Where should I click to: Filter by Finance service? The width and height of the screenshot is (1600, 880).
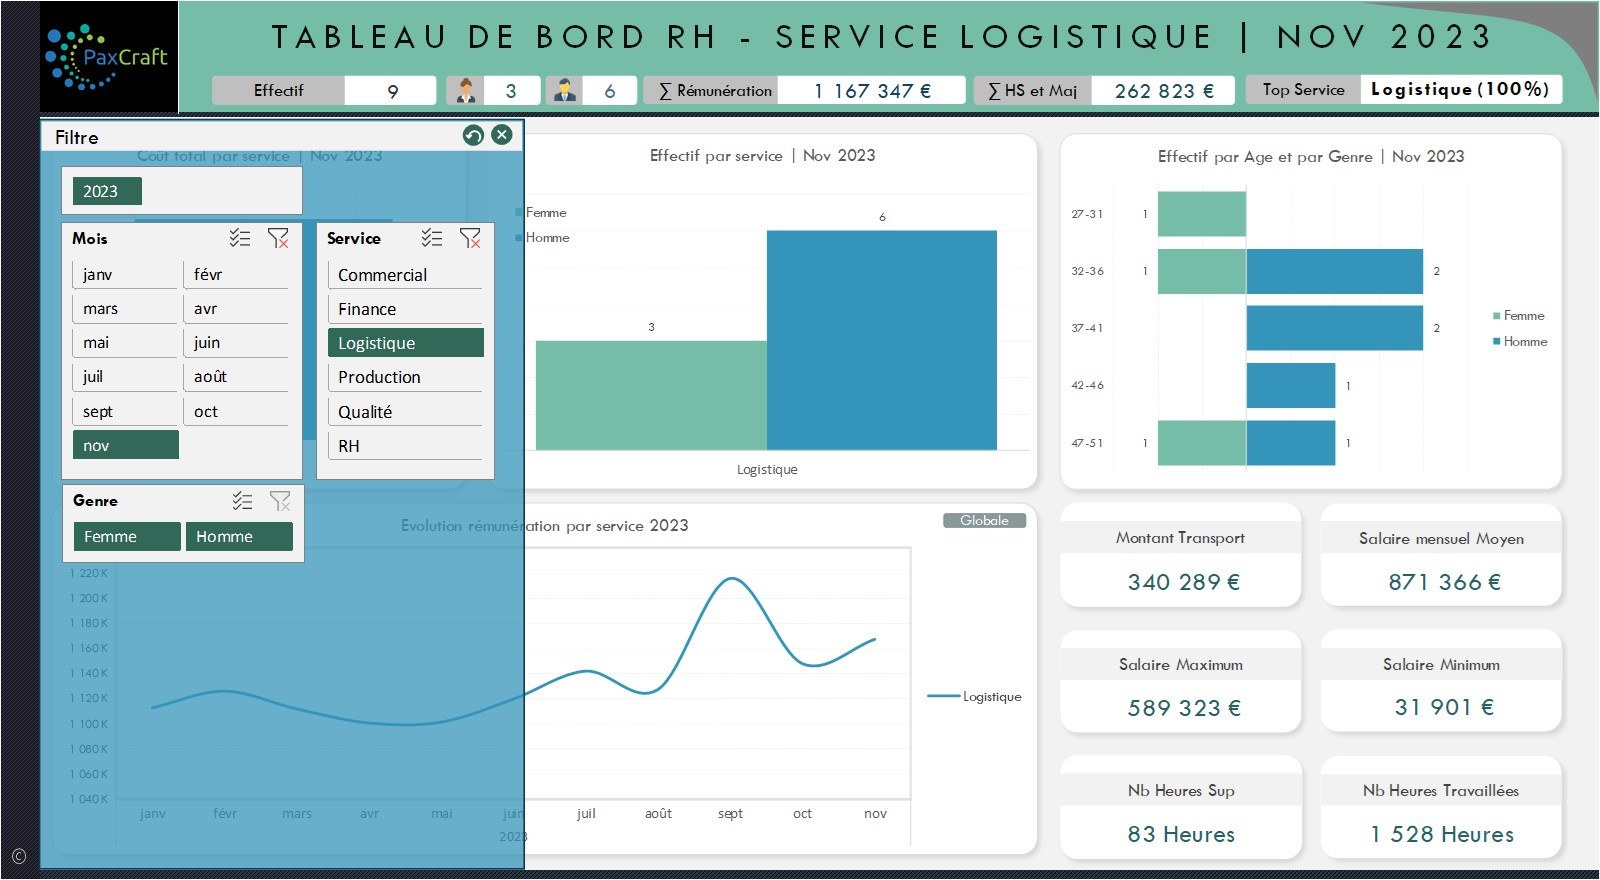point(405,309)
